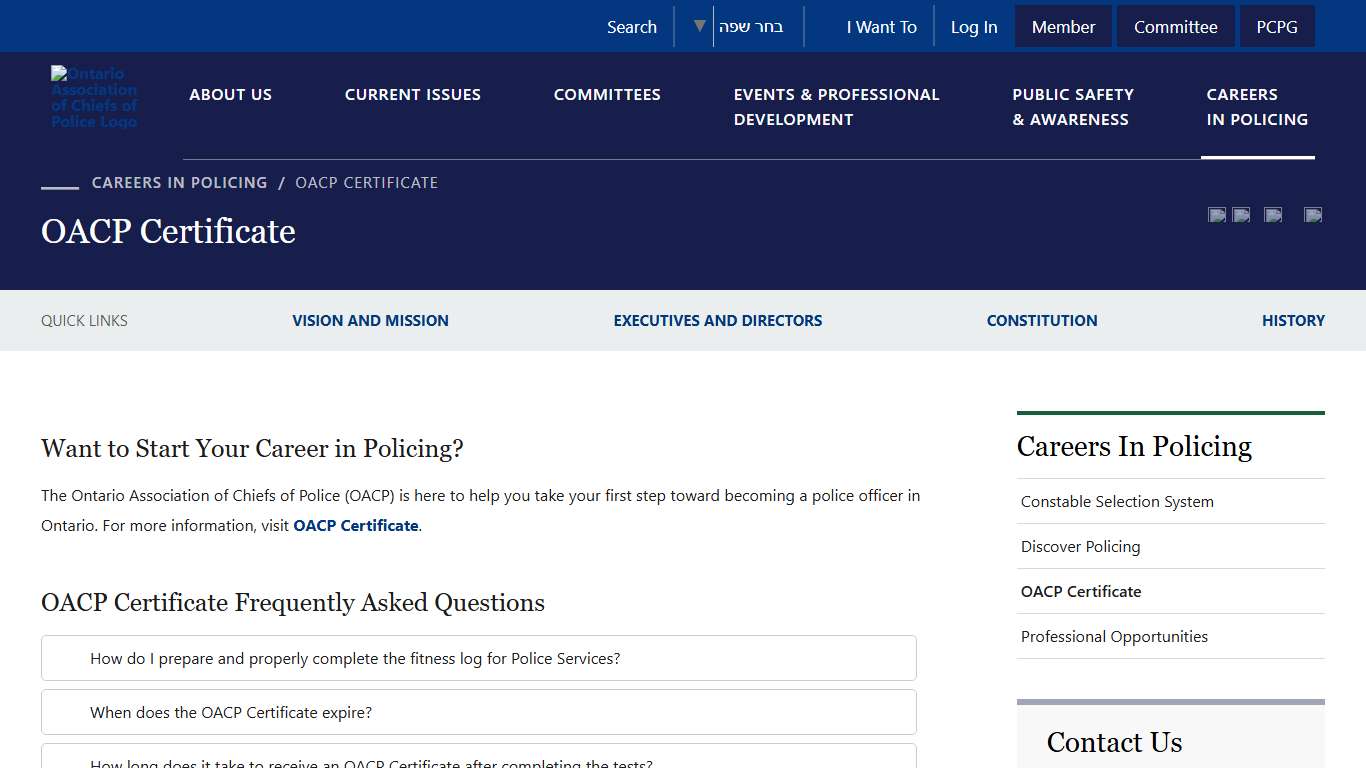Click the Member button
Image resolution: width=1366 pixels, height=768 pixels.
point(1063,27)
